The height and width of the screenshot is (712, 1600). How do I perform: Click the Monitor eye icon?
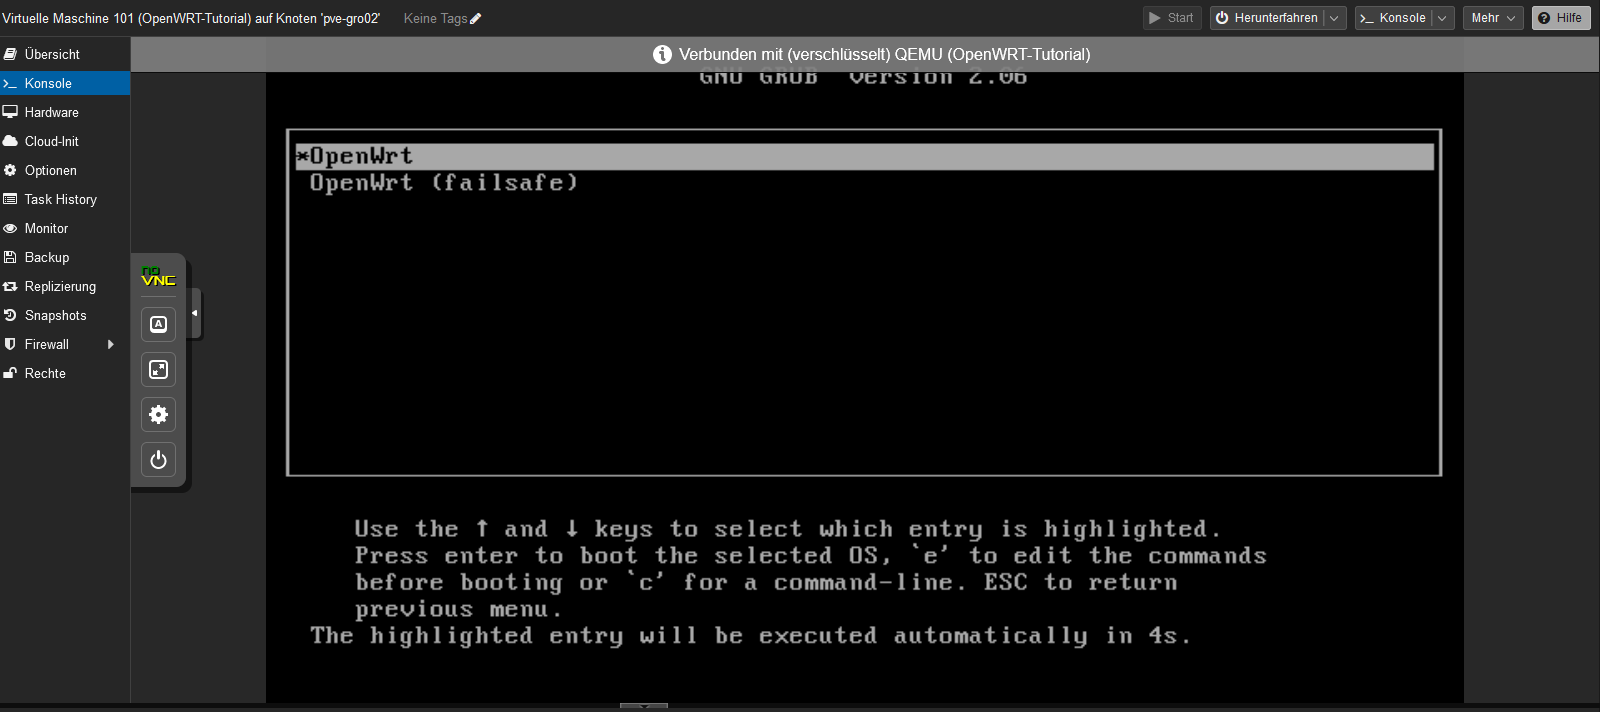click(x=10, y=228)
